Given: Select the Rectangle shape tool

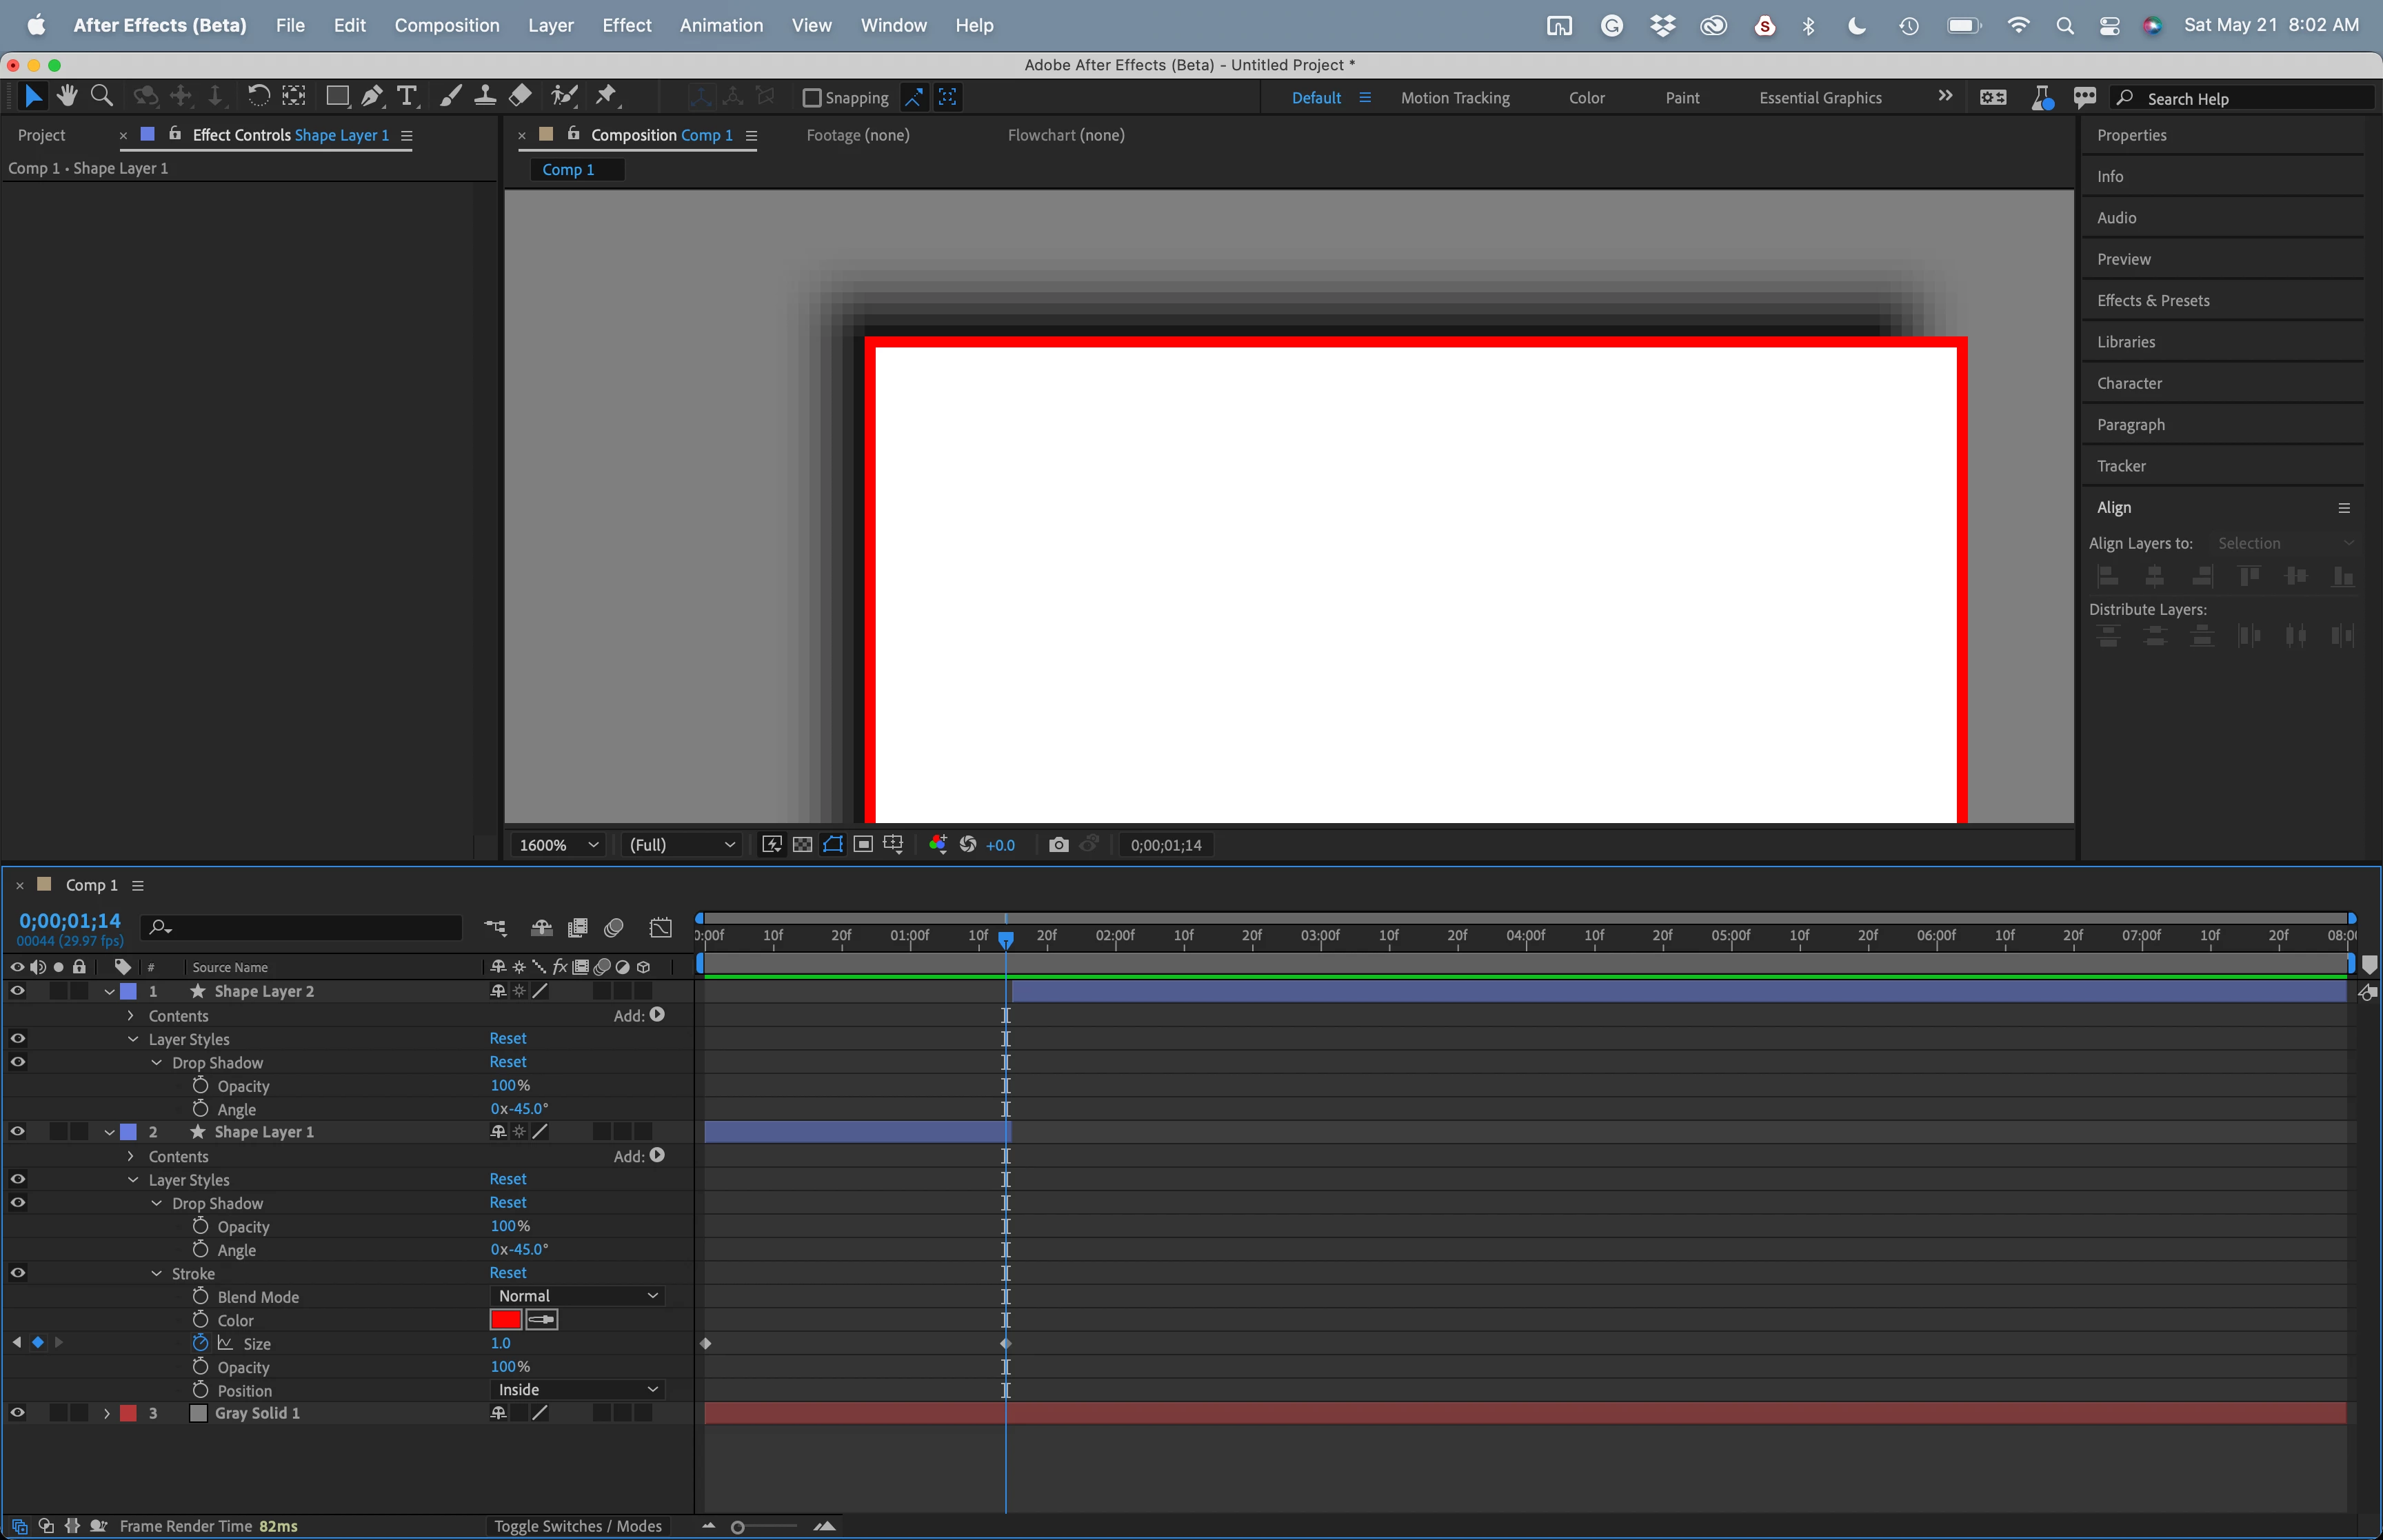Looking at the screenshot, I should pyautogui.click(x=337, y=96).
